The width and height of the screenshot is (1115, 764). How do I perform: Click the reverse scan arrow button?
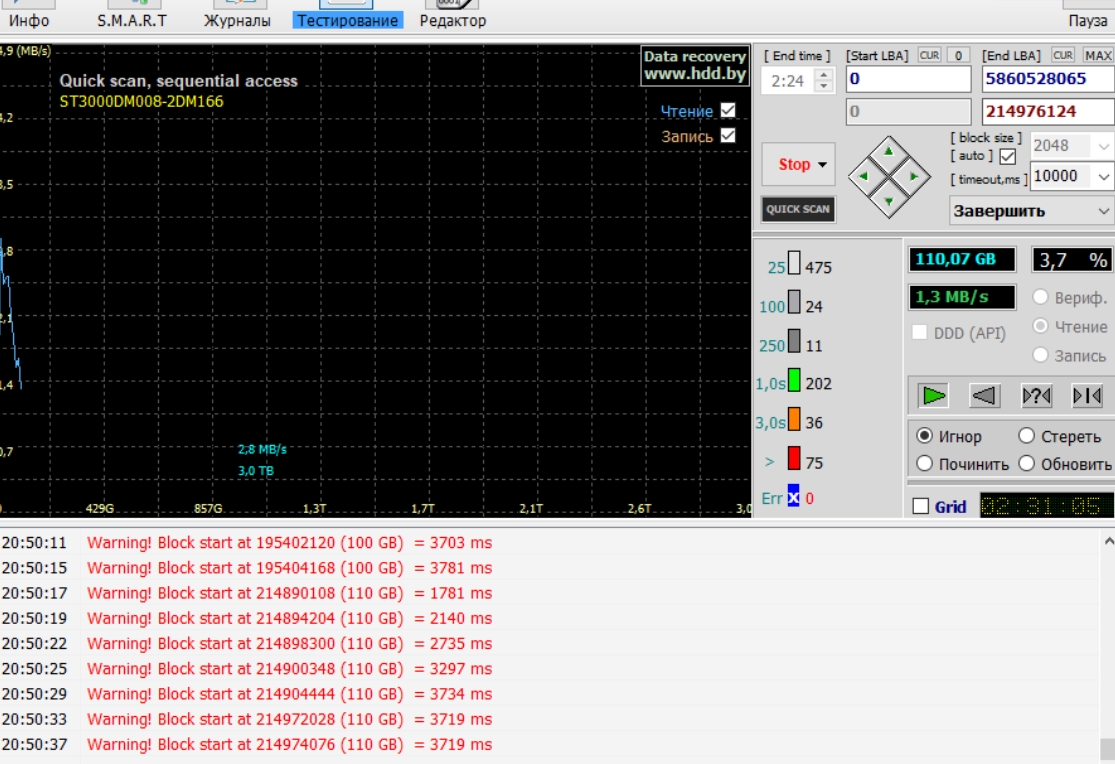point(985,396)
